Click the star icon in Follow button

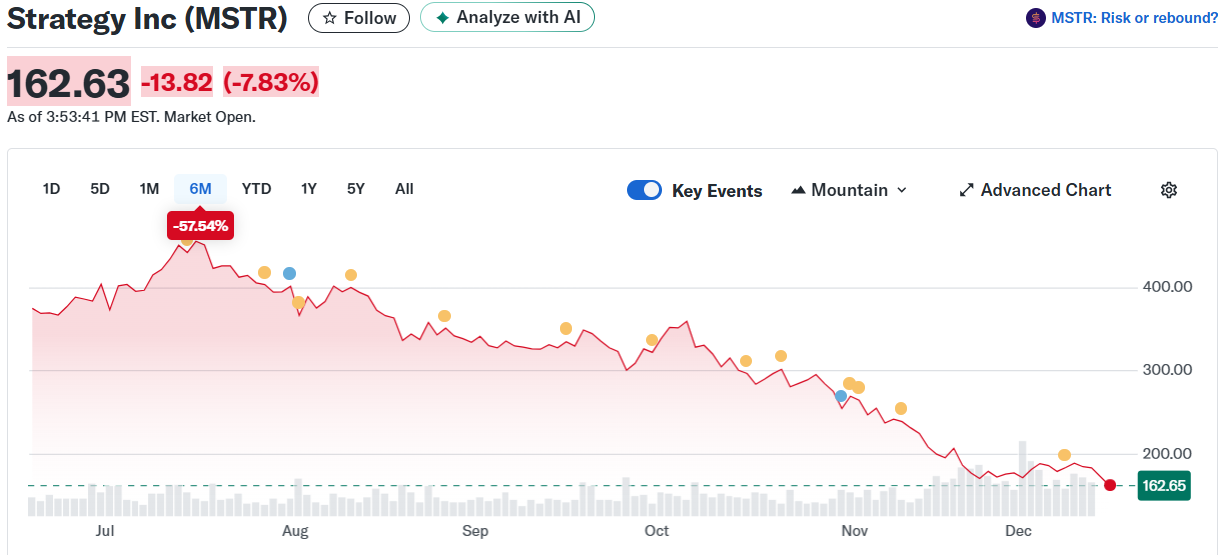(x=329, y=18)
